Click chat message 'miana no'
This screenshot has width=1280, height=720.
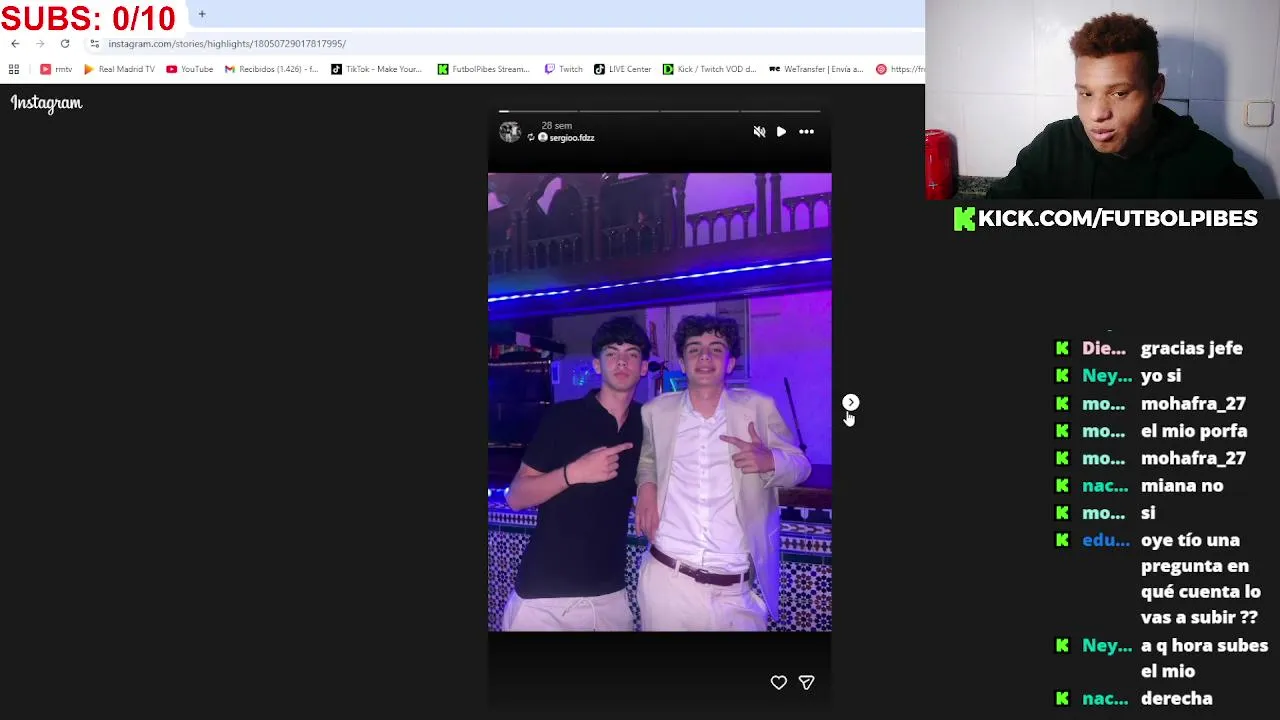point(1182,486)
